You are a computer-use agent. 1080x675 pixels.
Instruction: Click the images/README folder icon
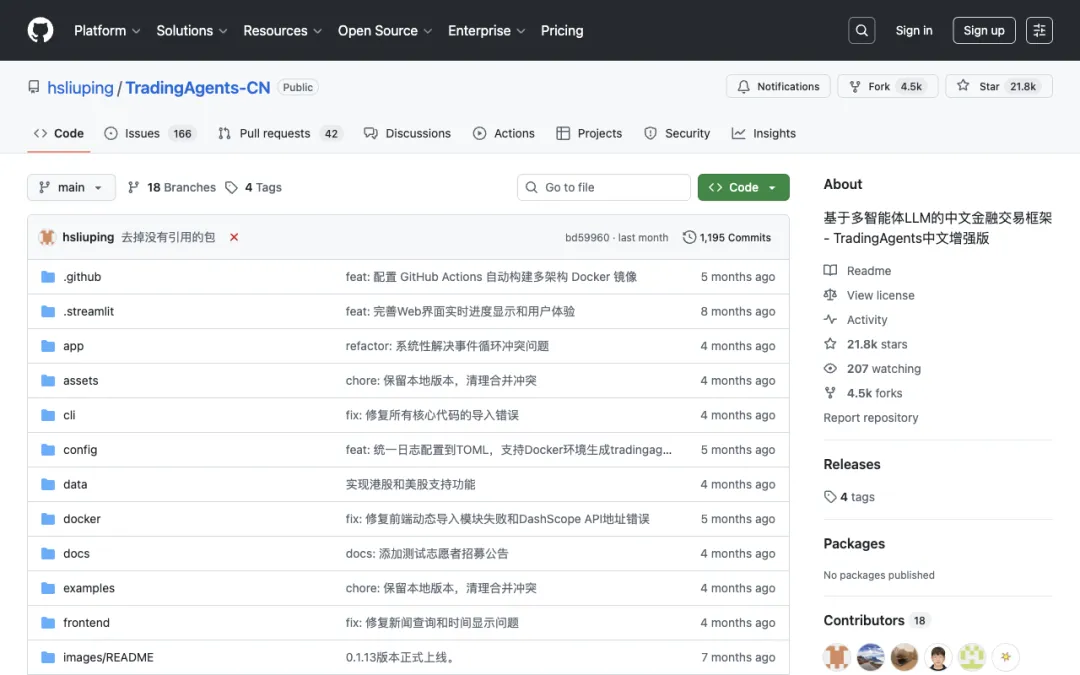click(48, 657)
